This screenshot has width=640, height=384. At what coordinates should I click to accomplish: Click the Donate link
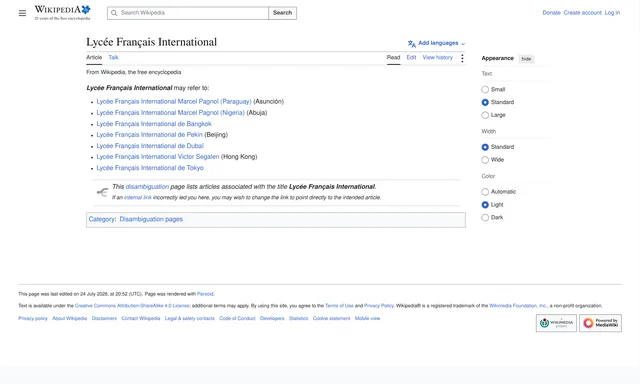[x=551, y=13]
